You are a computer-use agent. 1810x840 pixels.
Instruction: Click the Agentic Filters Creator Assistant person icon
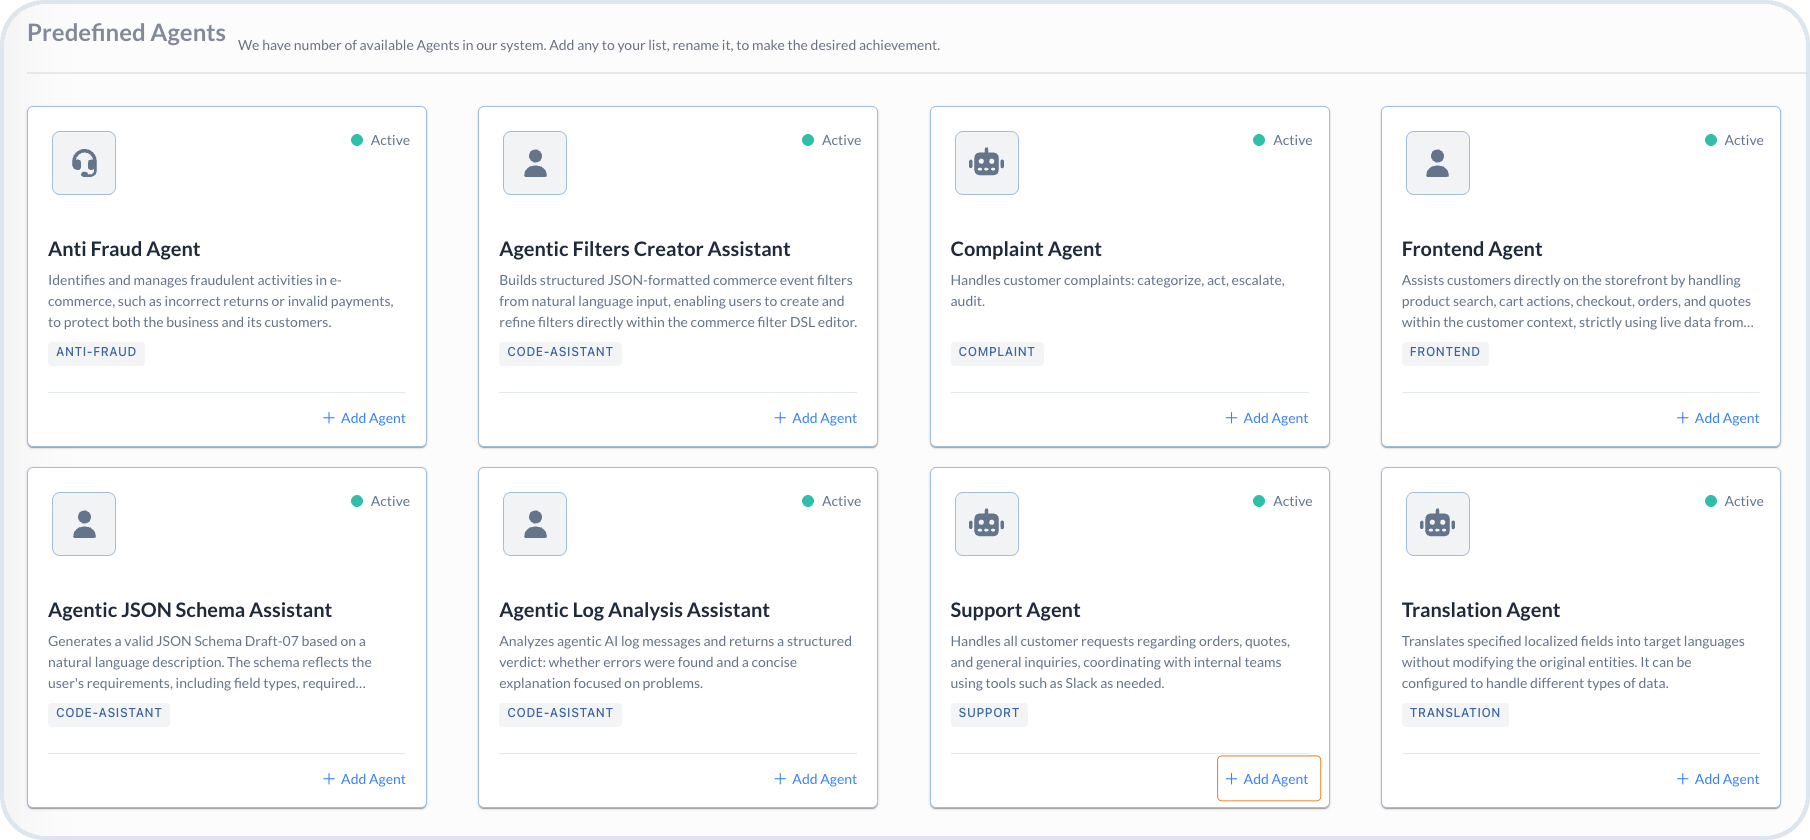coord(535,163)
